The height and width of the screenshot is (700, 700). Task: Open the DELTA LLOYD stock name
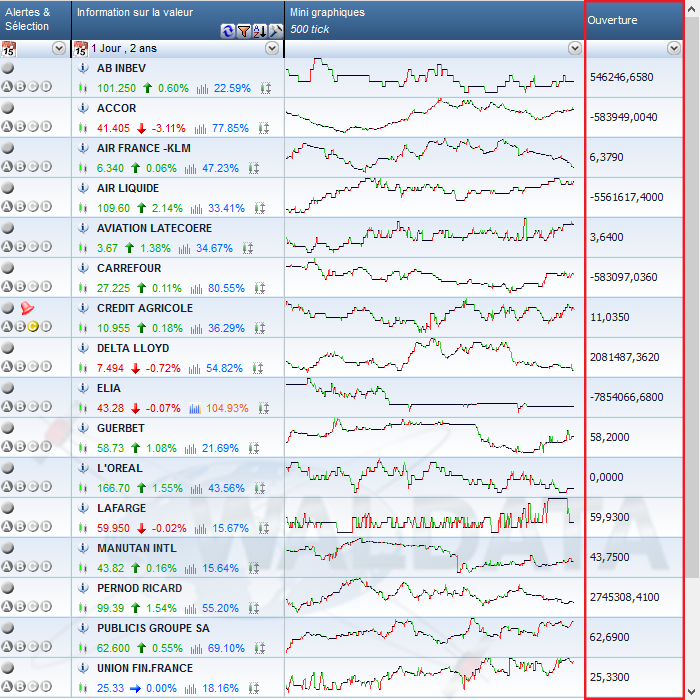133,348
